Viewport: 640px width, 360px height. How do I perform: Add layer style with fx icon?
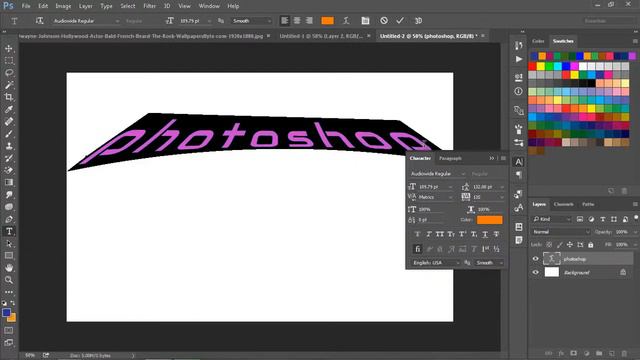(x=561, y=353)
